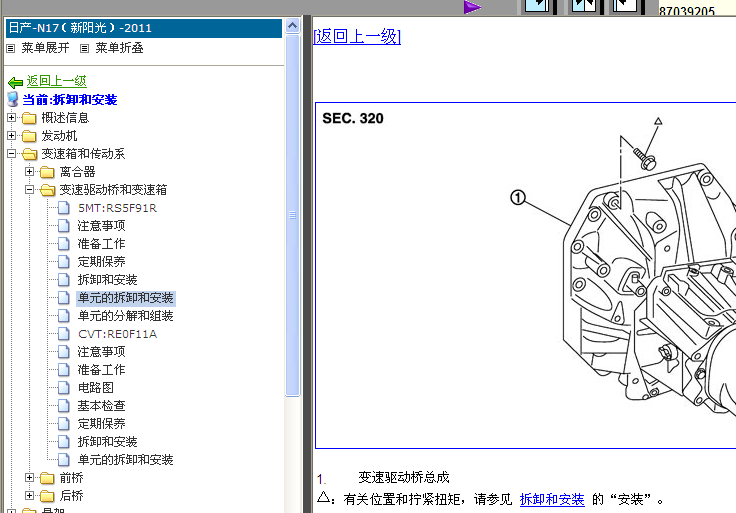The width and height of the screenshot is (736, 513).
Task: Open 注意事项 under CVT:RE0F11A
Action: pos(101,352)
